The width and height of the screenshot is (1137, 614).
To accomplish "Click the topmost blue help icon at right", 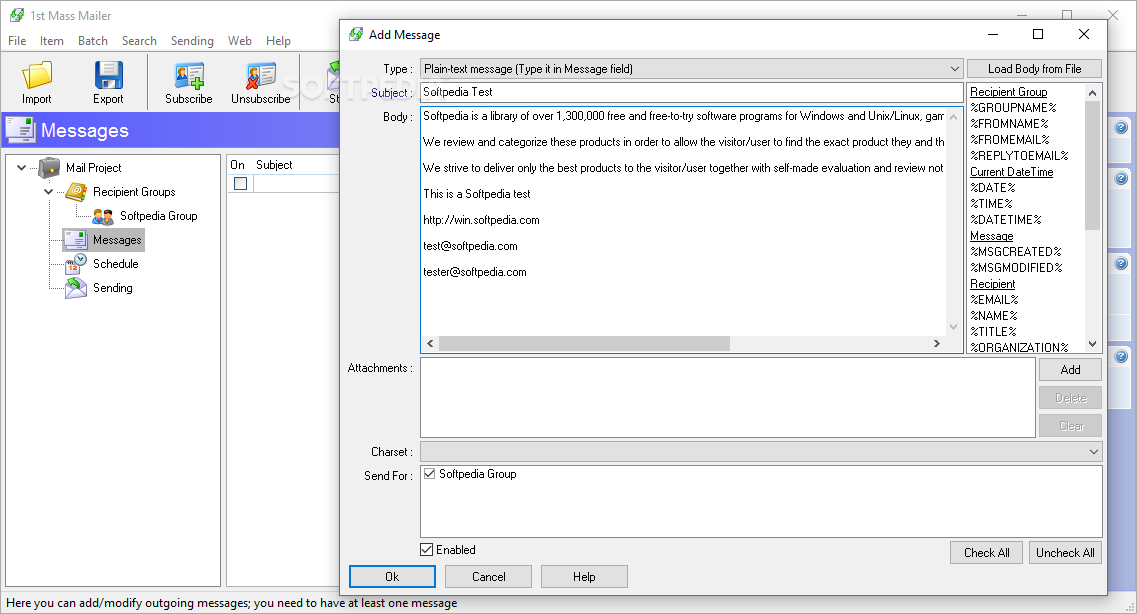I will click(x=1121, y=128).
